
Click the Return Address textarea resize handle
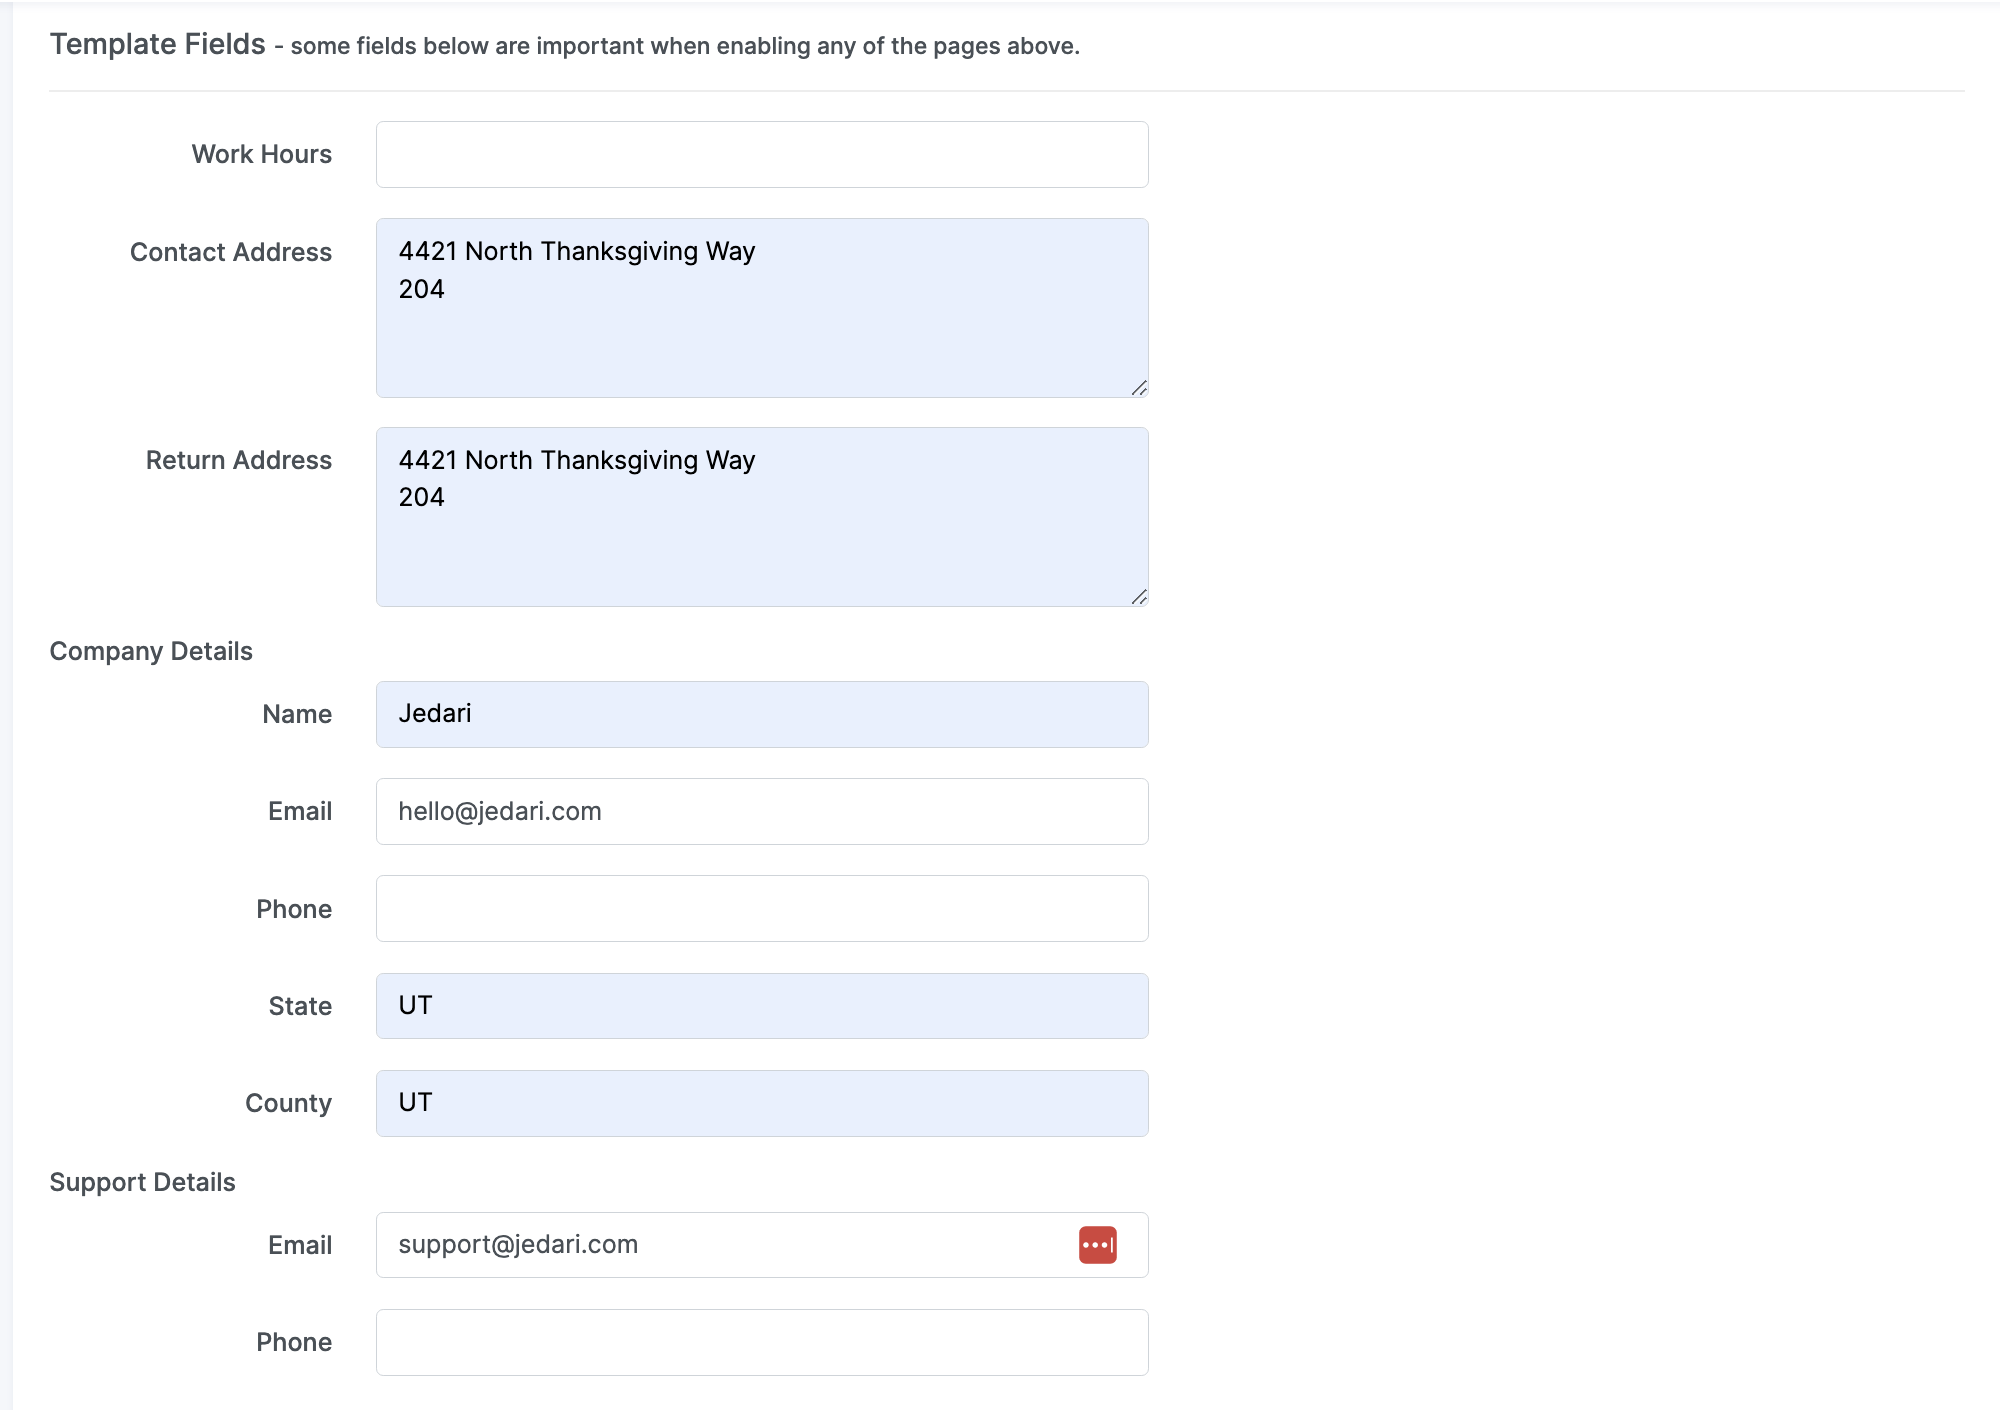[1139, 597]
